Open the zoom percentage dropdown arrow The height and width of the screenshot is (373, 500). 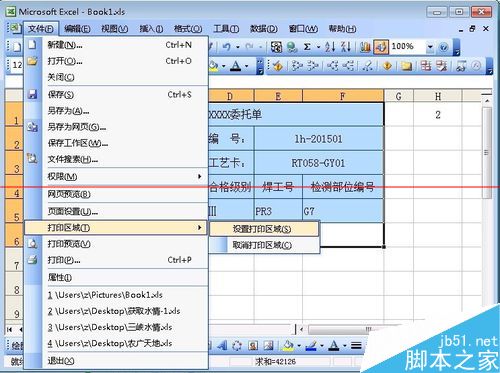430,47
